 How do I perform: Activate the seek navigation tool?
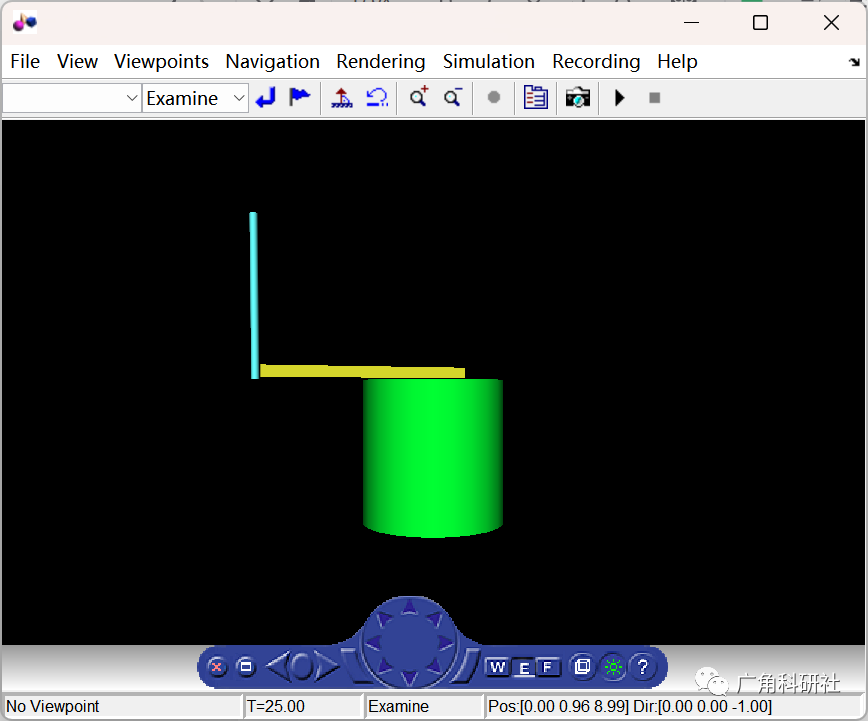pos(341,97)
